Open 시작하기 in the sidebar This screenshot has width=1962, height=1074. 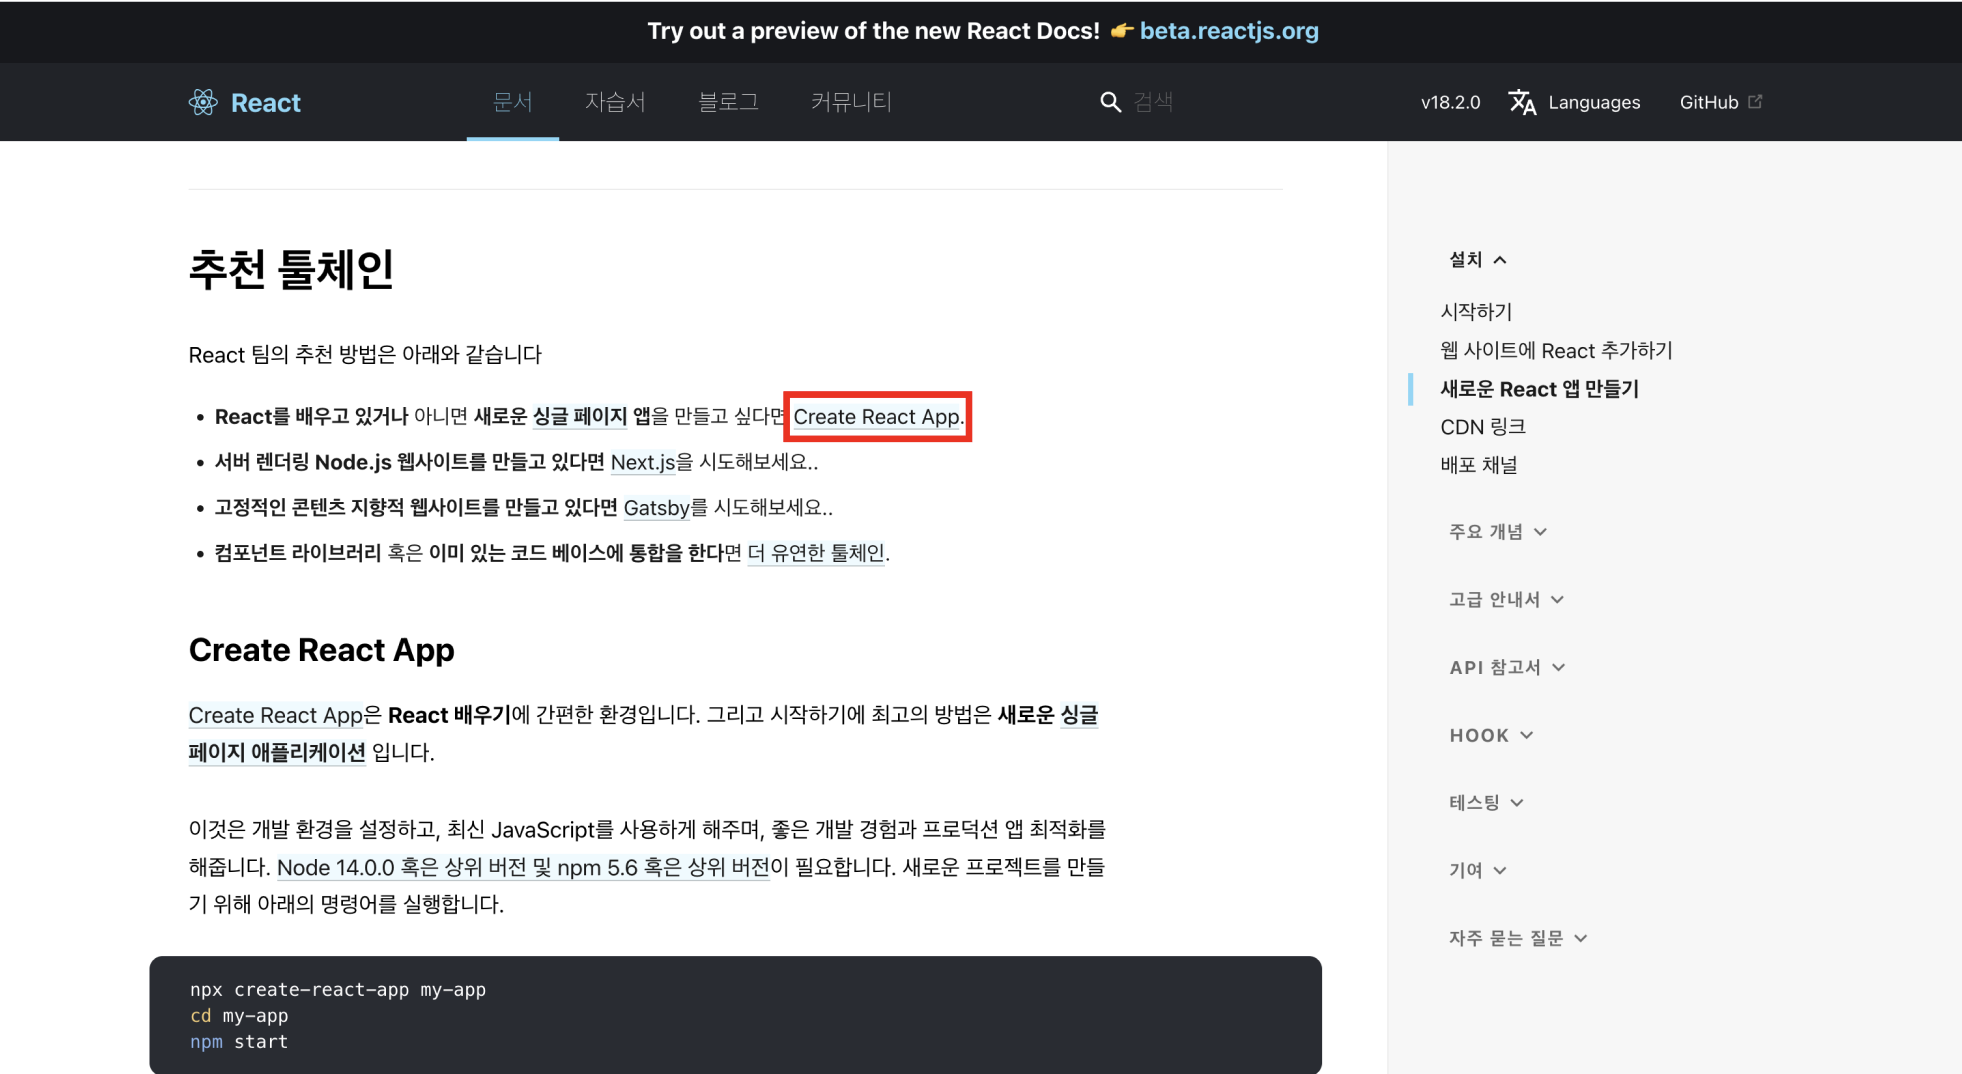point(1476,312)
